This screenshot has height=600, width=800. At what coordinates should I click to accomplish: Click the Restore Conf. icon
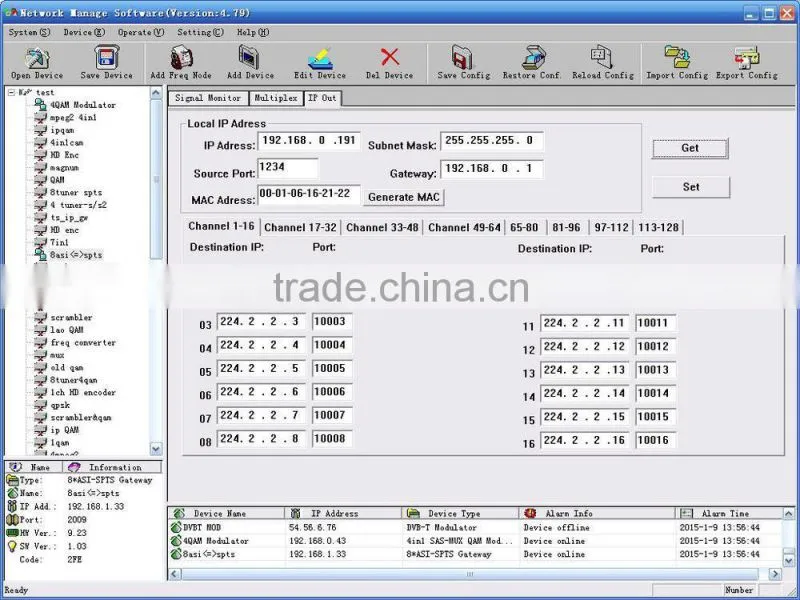533,57
